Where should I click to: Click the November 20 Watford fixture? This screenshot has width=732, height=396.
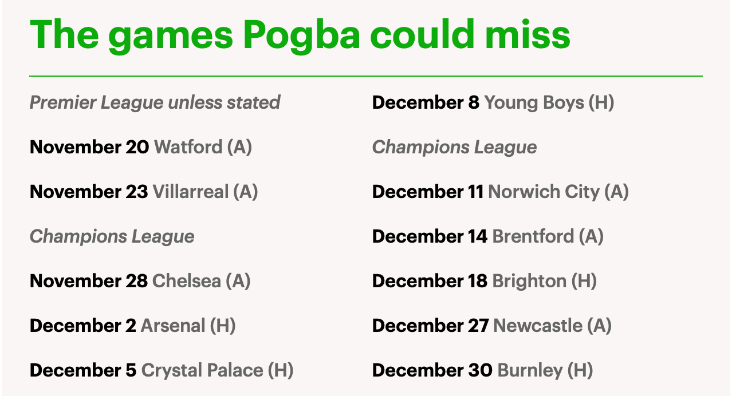(x=141, y=147)
